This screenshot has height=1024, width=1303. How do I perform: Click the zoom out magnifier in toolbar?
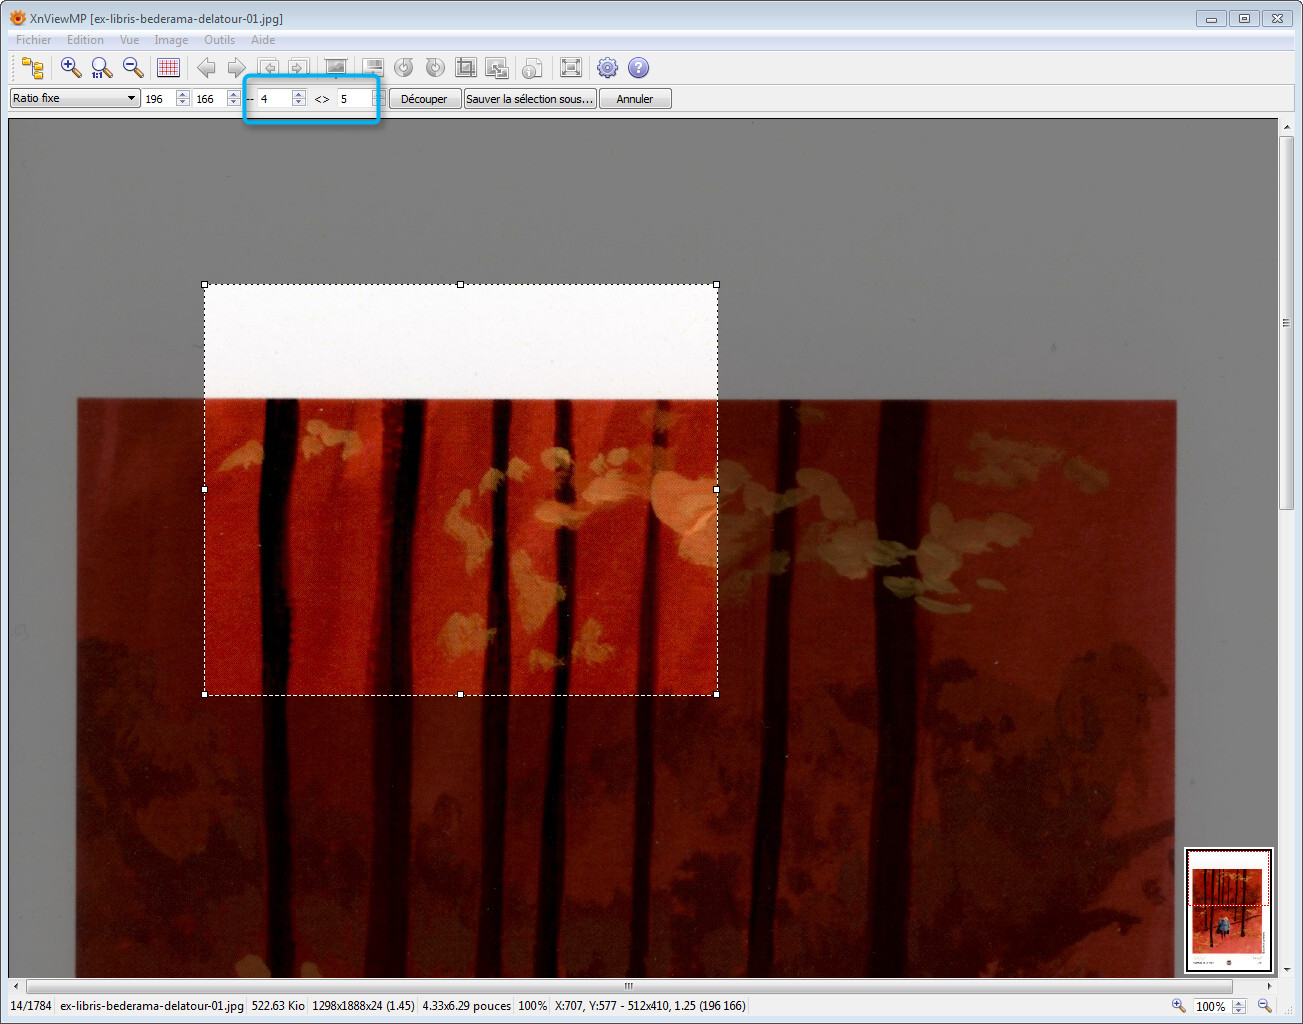click(x=132, y=68)
